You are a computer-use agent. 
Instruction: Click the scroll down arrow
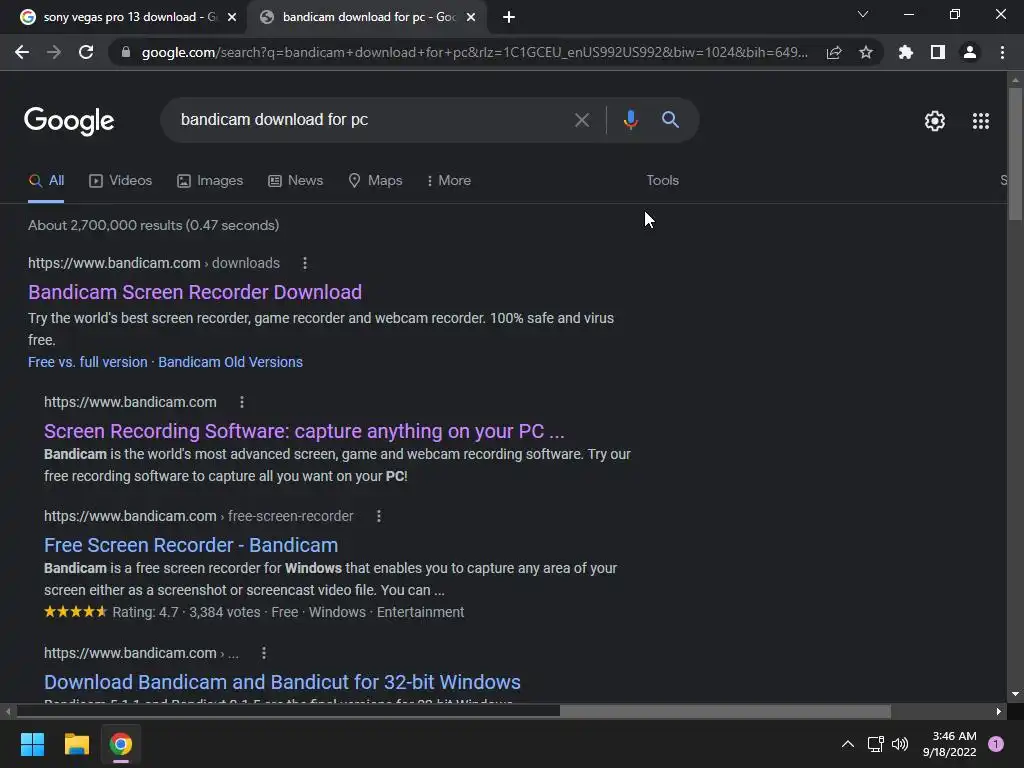click(1015, 694)
